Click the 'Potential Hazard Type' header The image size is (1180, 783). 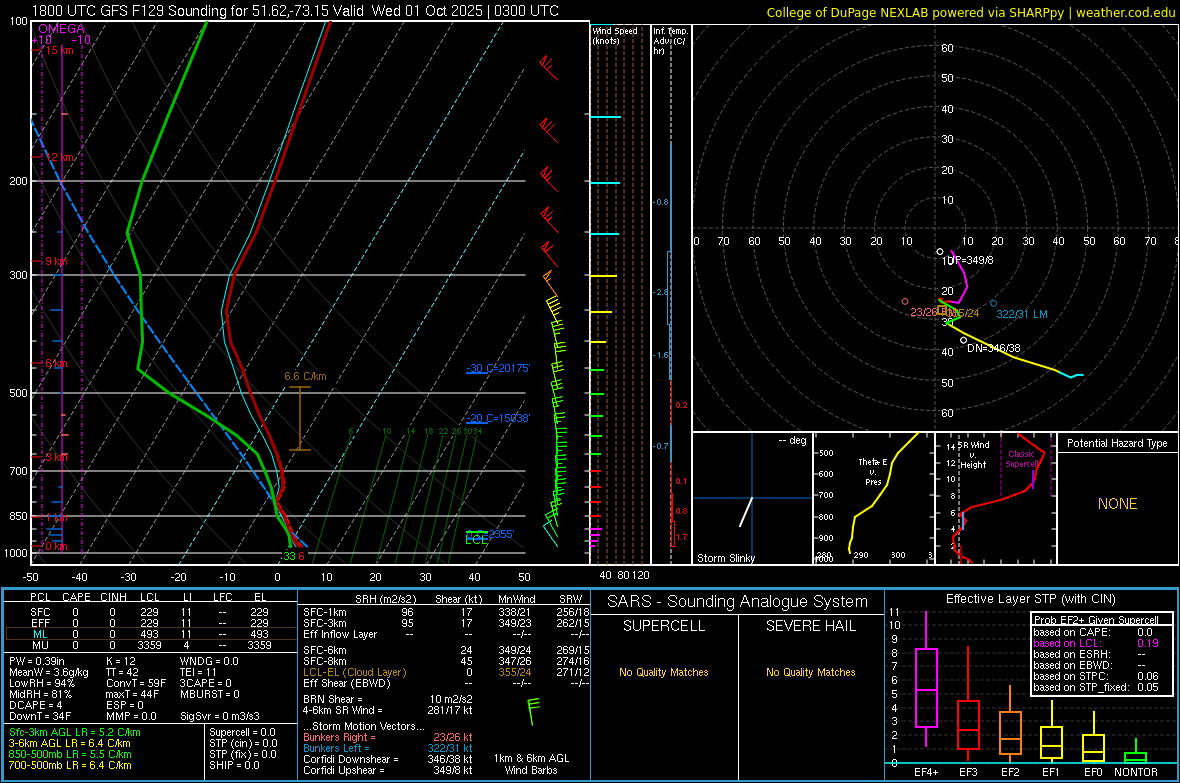point(1117,443)
